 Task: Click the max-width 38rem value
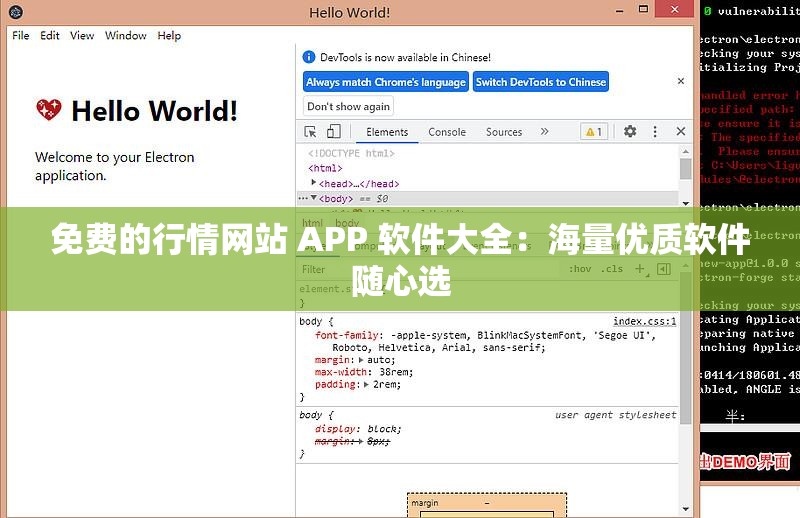tap(396, 372)
